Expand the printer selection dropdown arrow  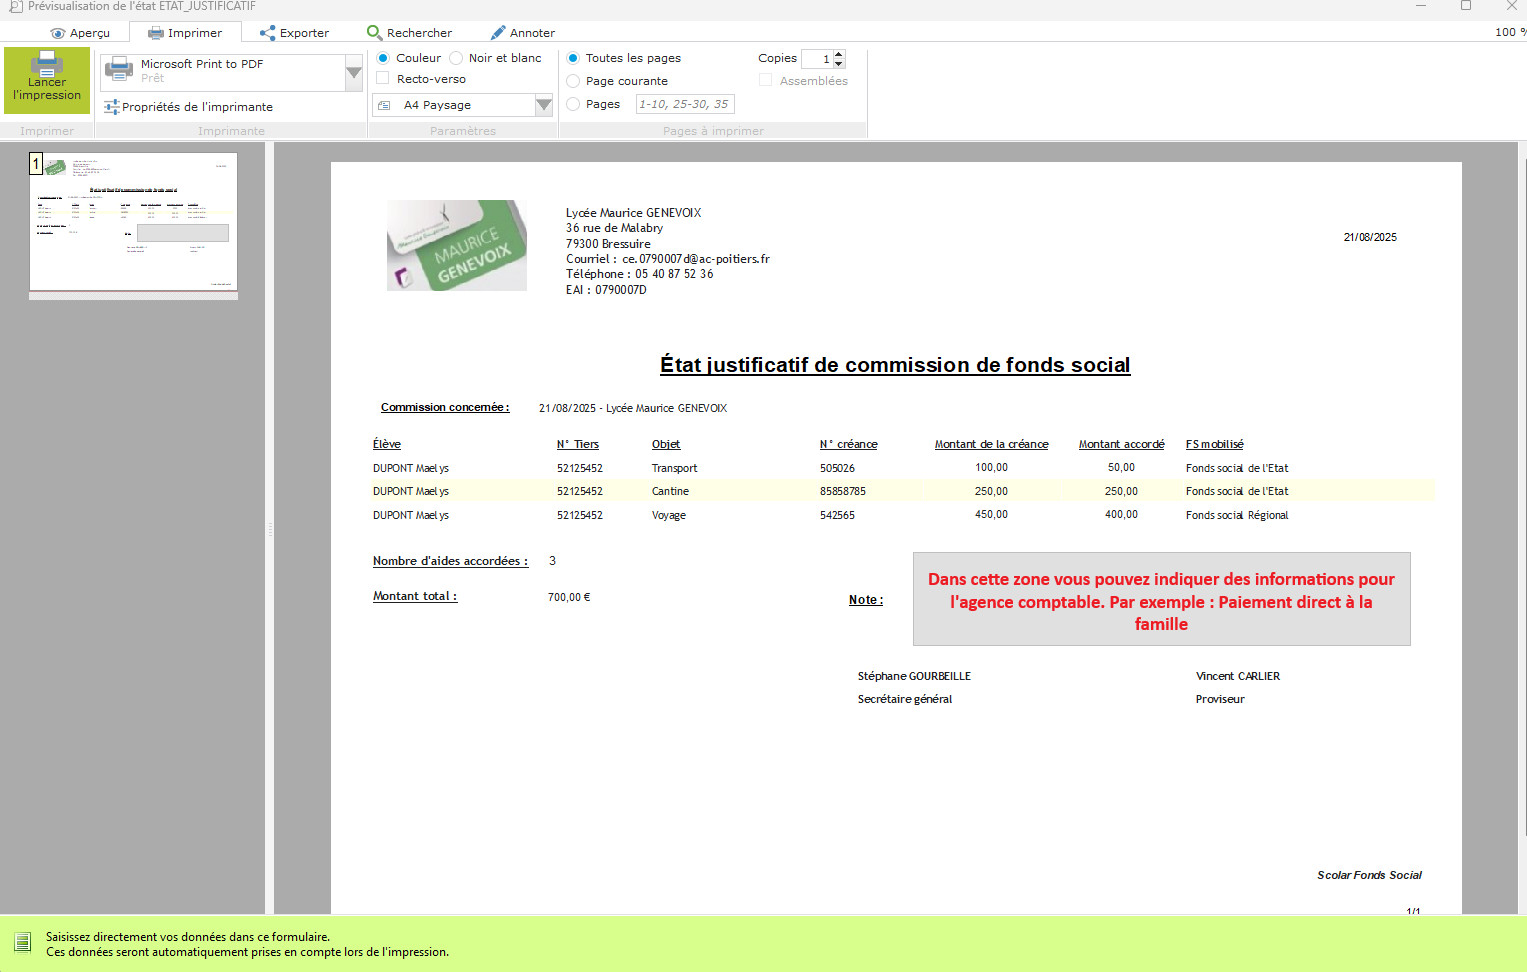click(x=353, y=72)
